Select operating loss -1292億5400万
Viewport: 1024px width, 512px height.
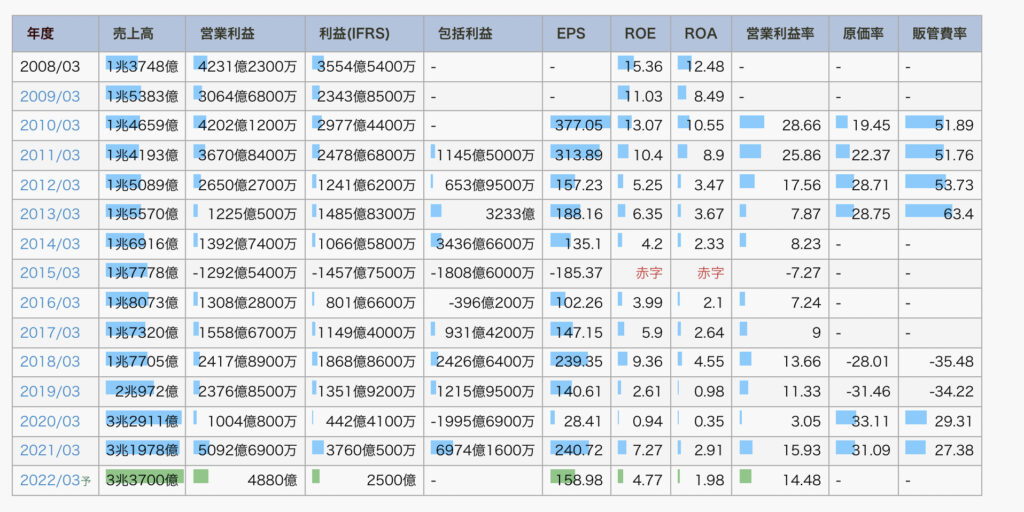(x=245, y=273)
